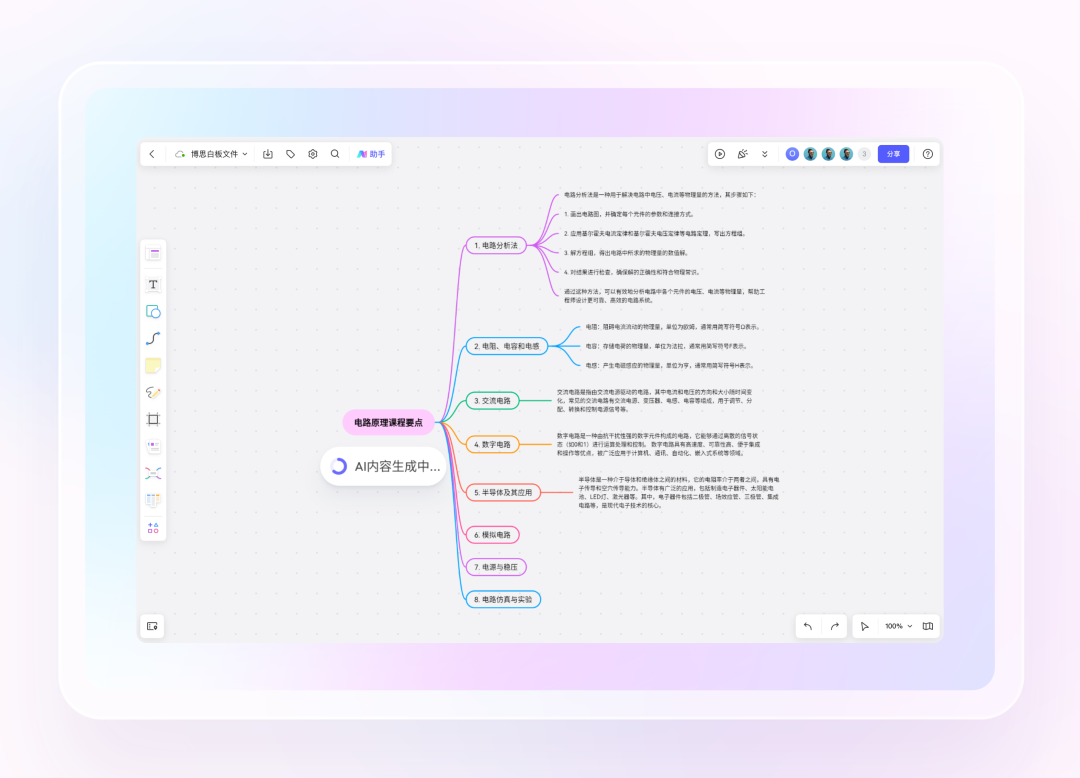Select the Shapes tool
Viewport: 1080px width, 778px height.
coord(153,312)
